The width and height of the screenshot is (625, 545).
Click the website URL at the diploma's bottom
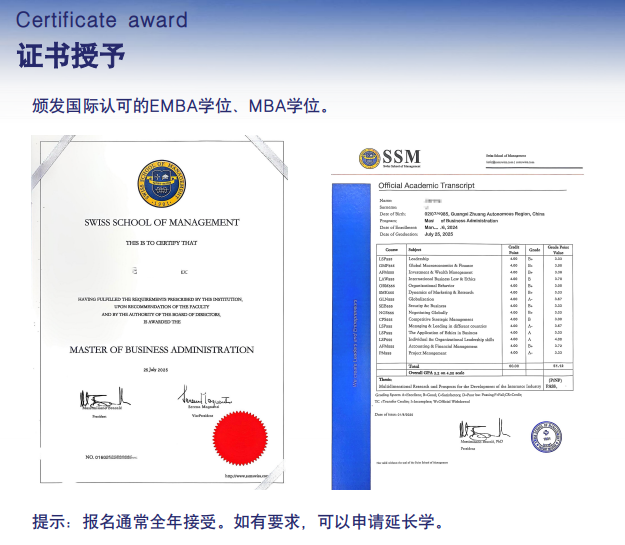pos(246,475)
